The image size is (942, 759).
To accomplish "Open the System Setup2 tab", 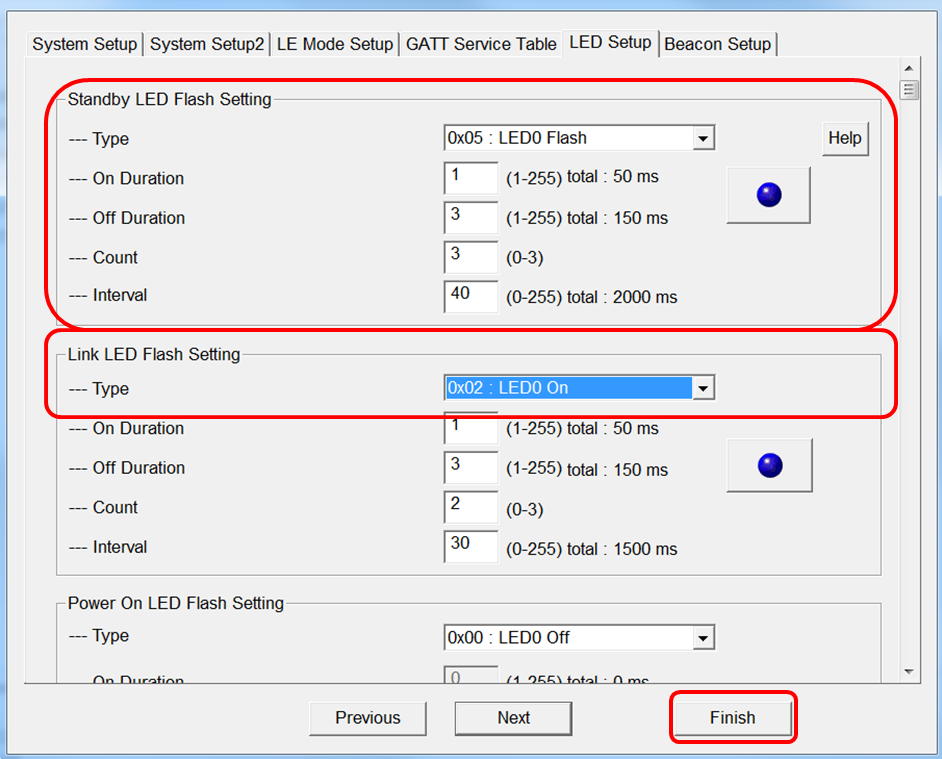I will click(206, 44).
